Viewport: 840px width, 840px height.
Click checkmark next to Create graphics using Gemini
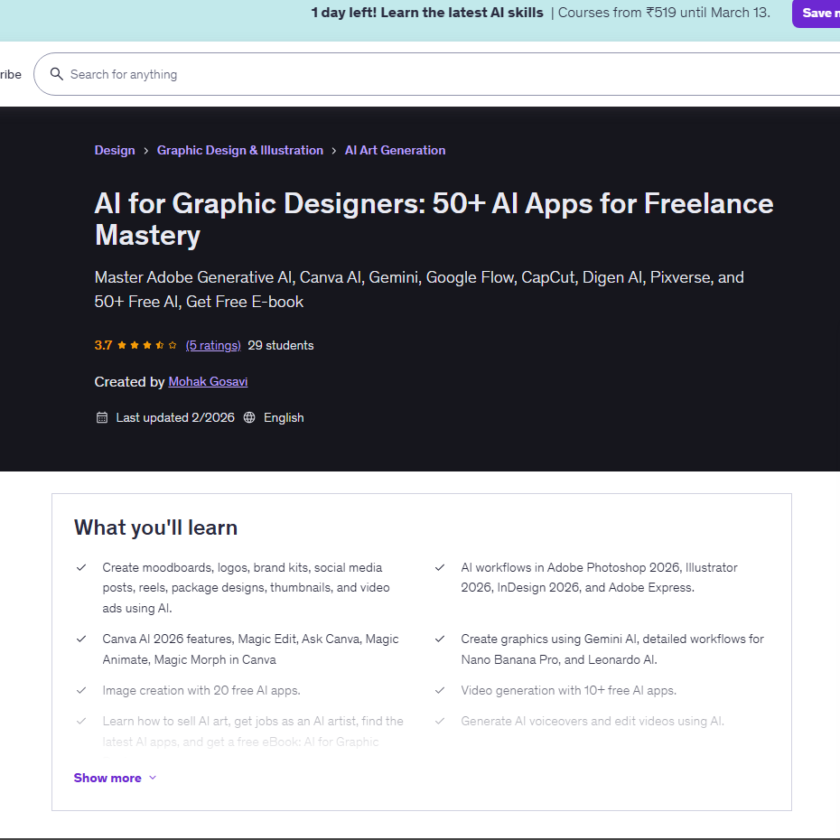coord(440,639)
